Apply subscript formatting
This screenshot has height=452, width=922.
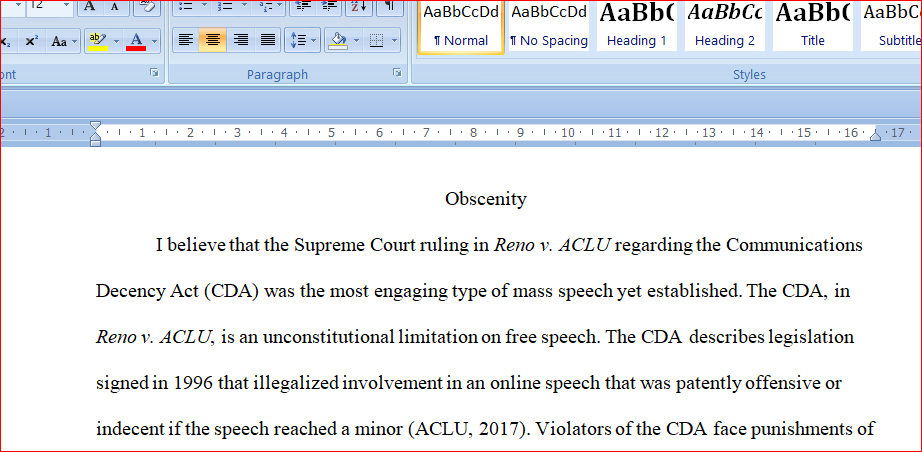click(8, 41)
